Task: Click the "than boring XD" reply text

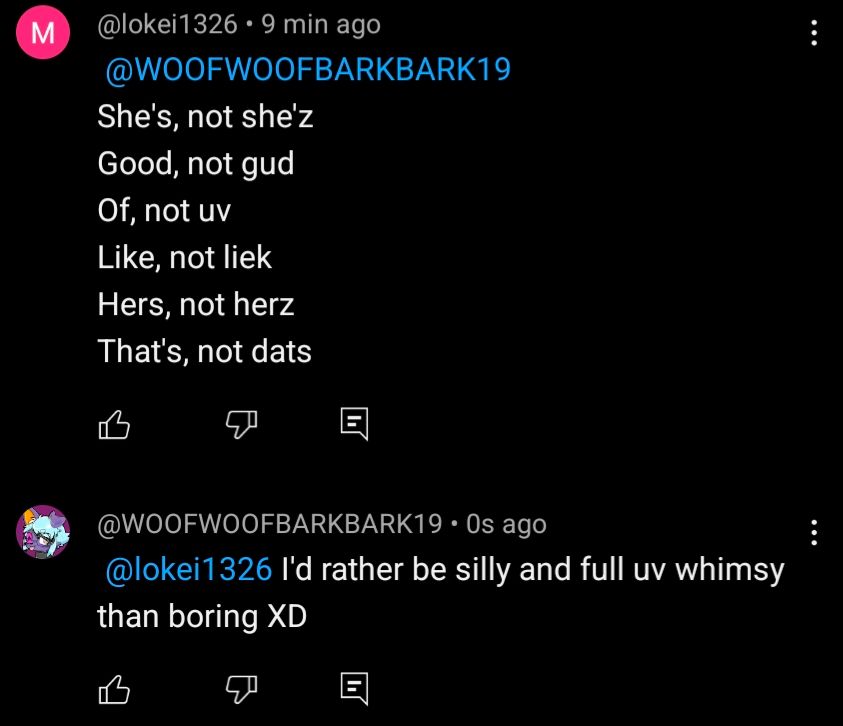Action: (x=201, y=616)
